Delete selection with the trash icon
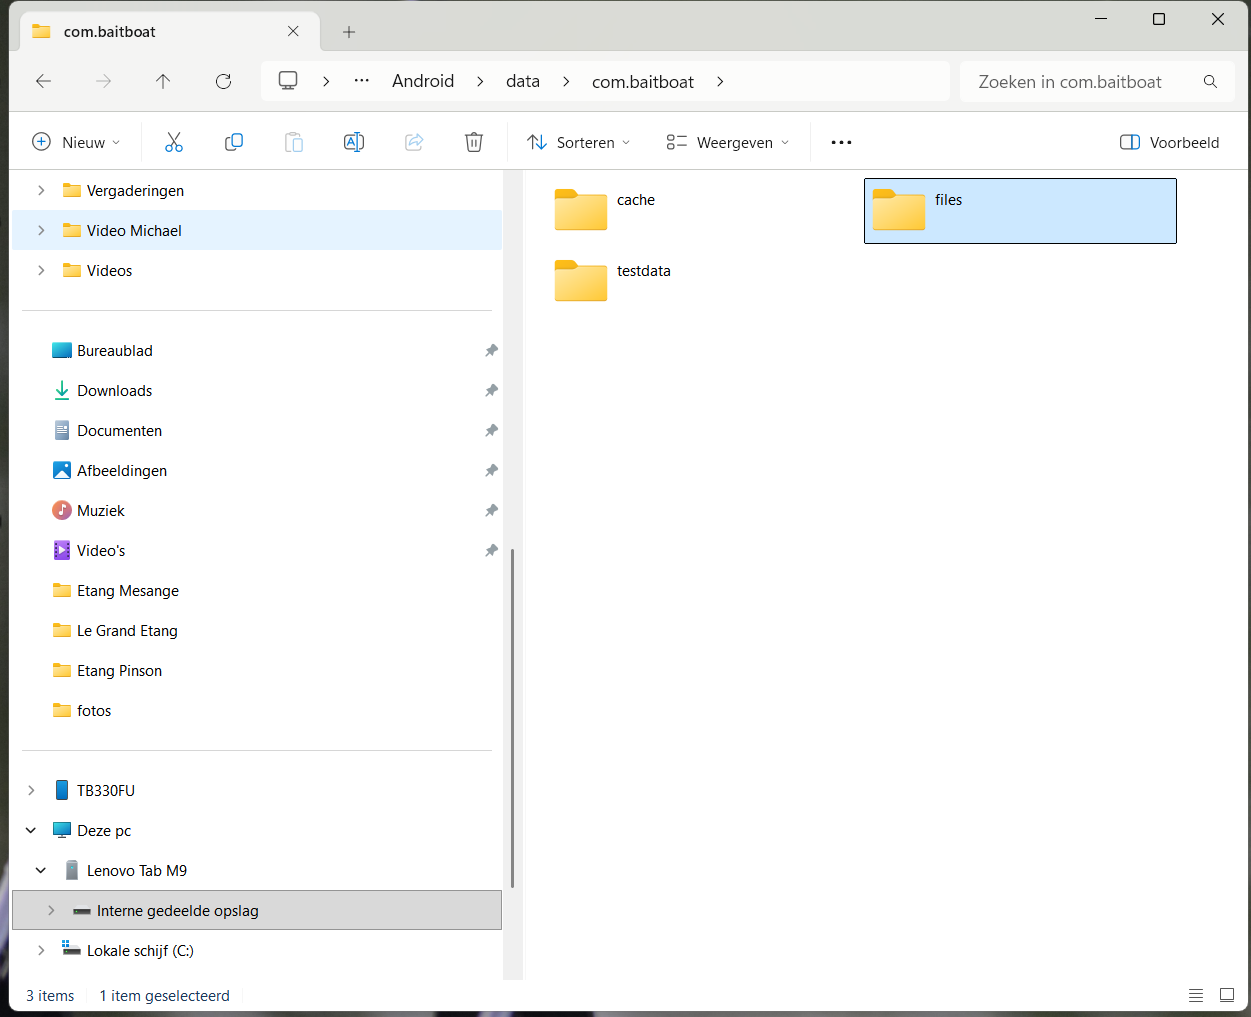This screenshot has width=1251, height=1017. click(x=474, y=142)
